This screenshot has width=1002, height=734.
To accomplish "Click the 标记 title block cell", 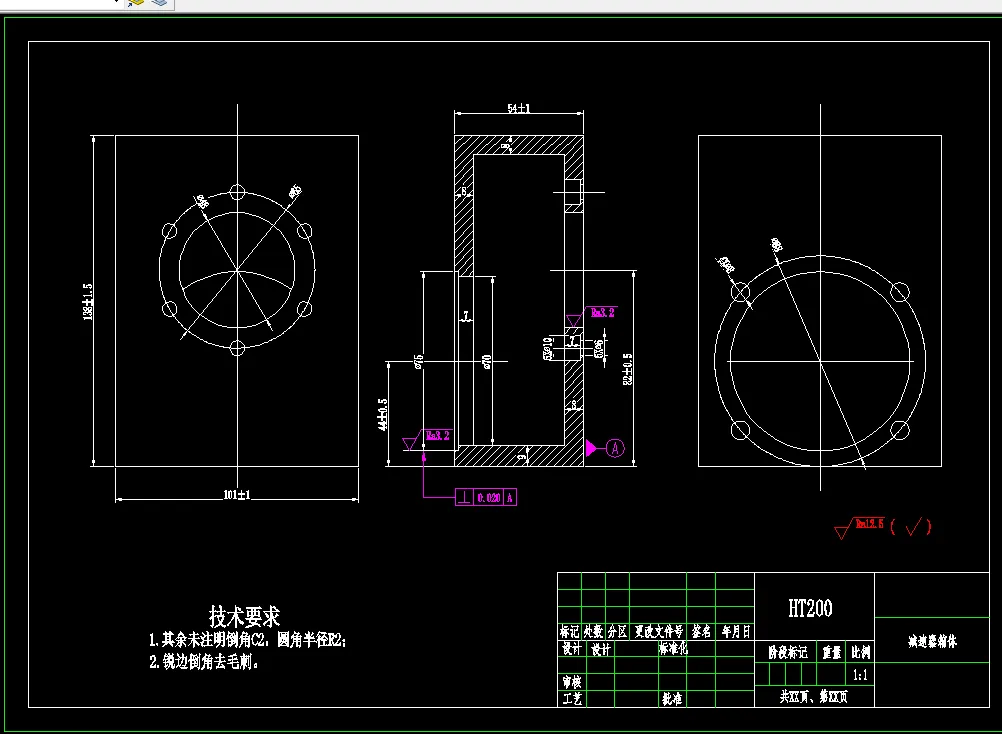I will tap(569, 632).
